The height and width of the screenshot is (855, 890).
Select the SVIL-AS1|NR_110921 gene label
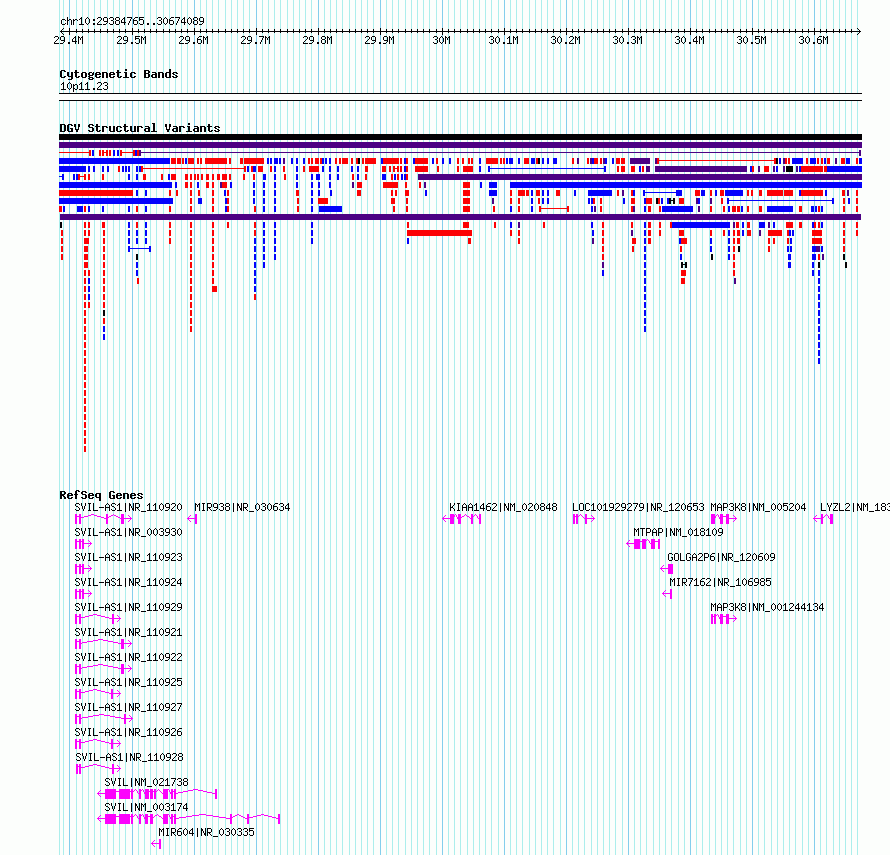pos(128,632)
